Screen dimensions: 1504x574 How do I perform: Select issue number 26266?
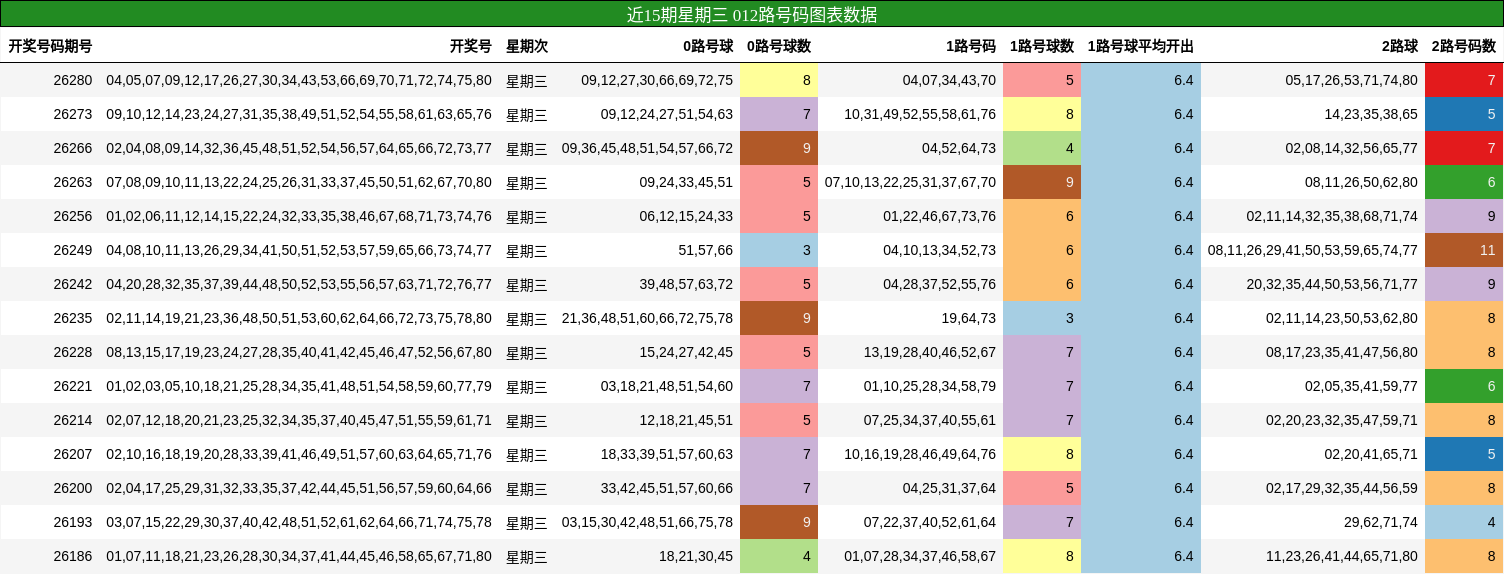coord(72,148)
